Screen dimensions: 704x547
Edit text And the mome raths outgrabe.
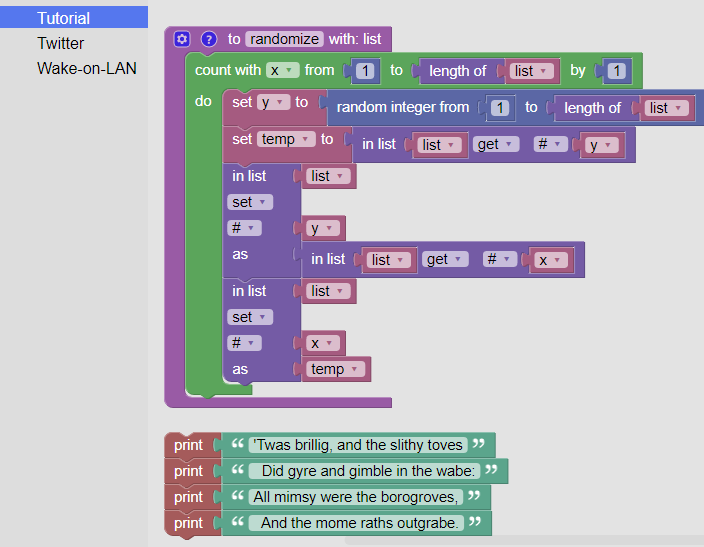pyautogui.click(x=356, y=523)
